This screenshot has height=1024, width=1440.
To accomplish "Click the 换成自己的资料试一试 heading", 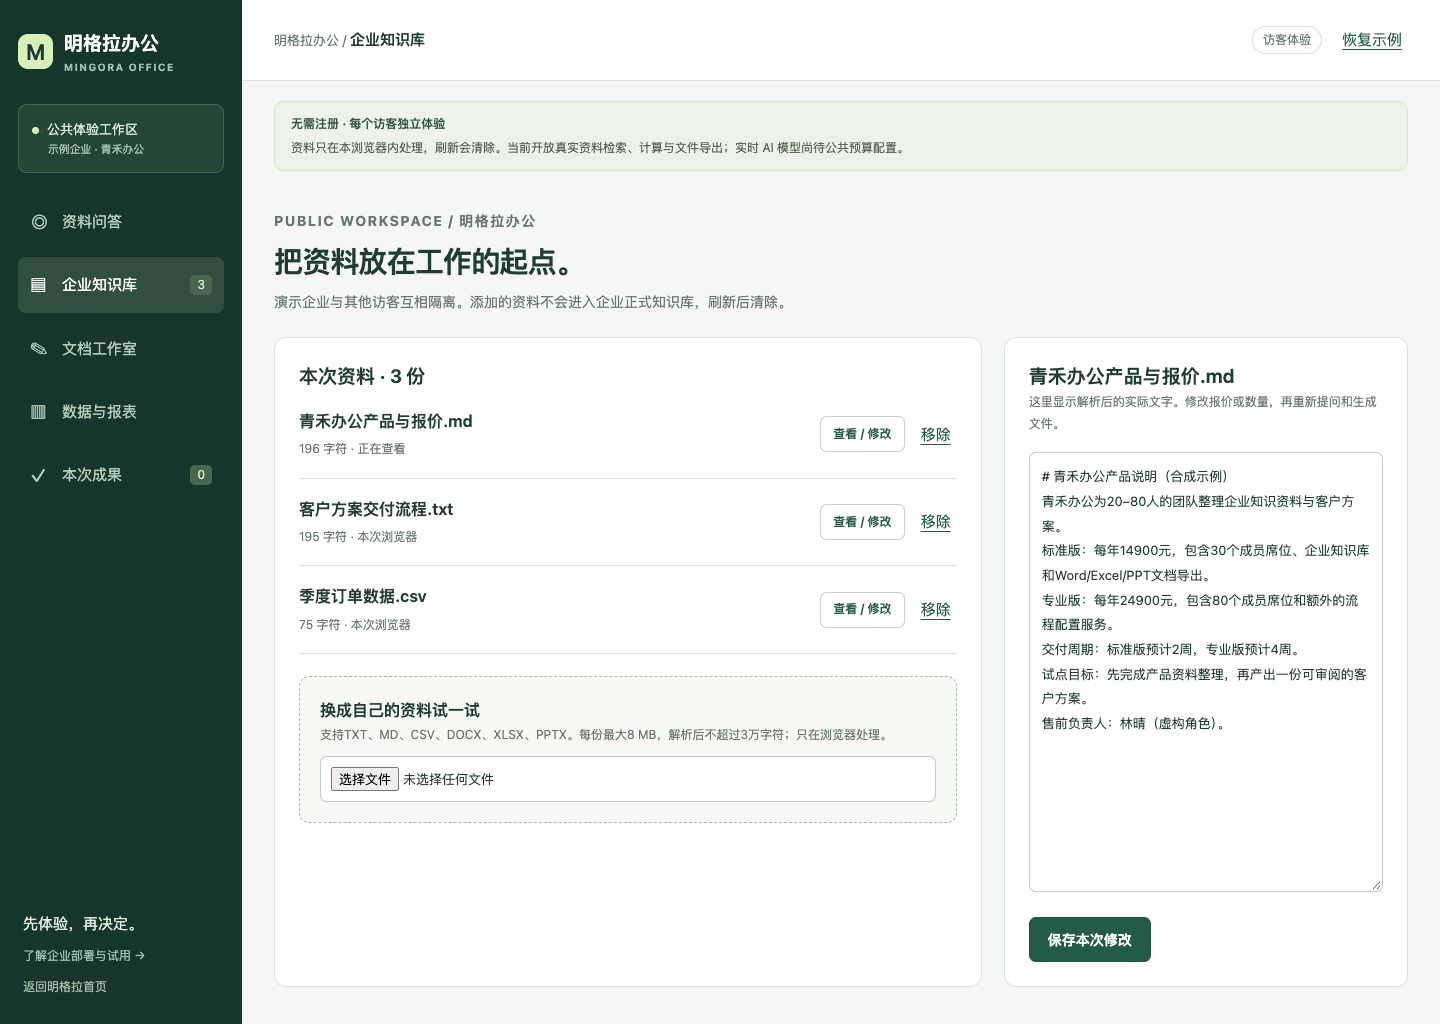I will click(400, 711).
